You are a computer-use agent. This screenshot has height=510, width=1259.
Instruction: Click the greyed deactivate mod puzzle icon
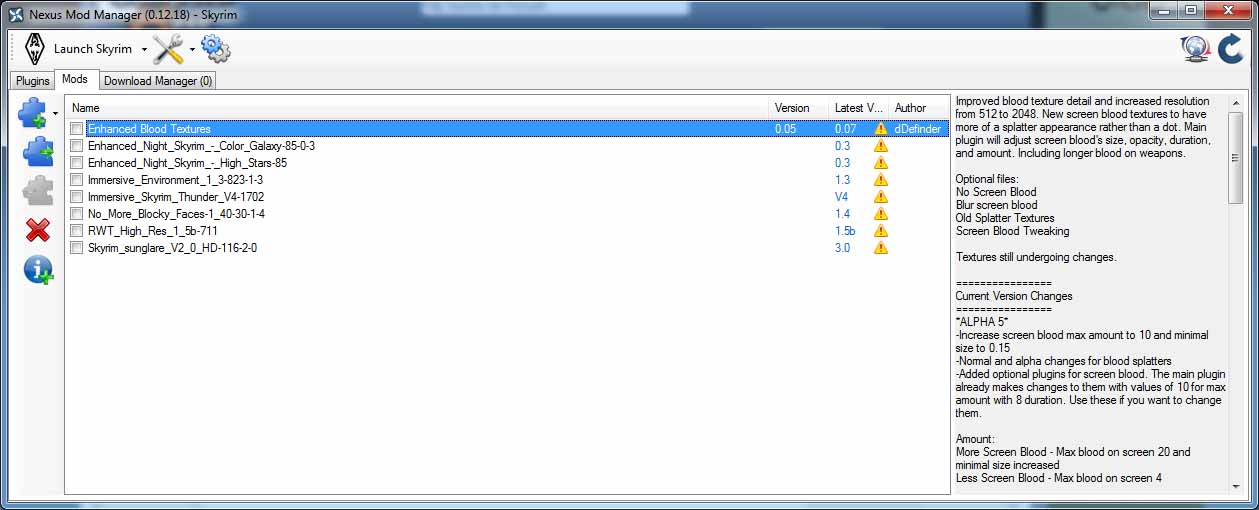point(37,190)
